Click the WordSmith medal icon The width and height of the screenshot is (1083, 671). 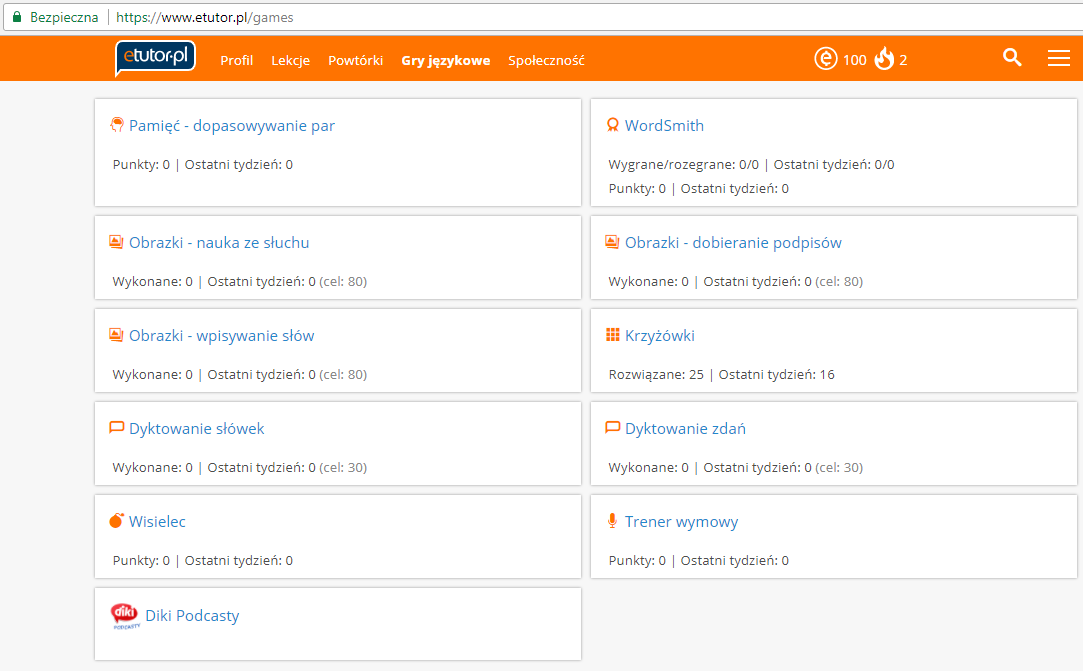[613, 126]
